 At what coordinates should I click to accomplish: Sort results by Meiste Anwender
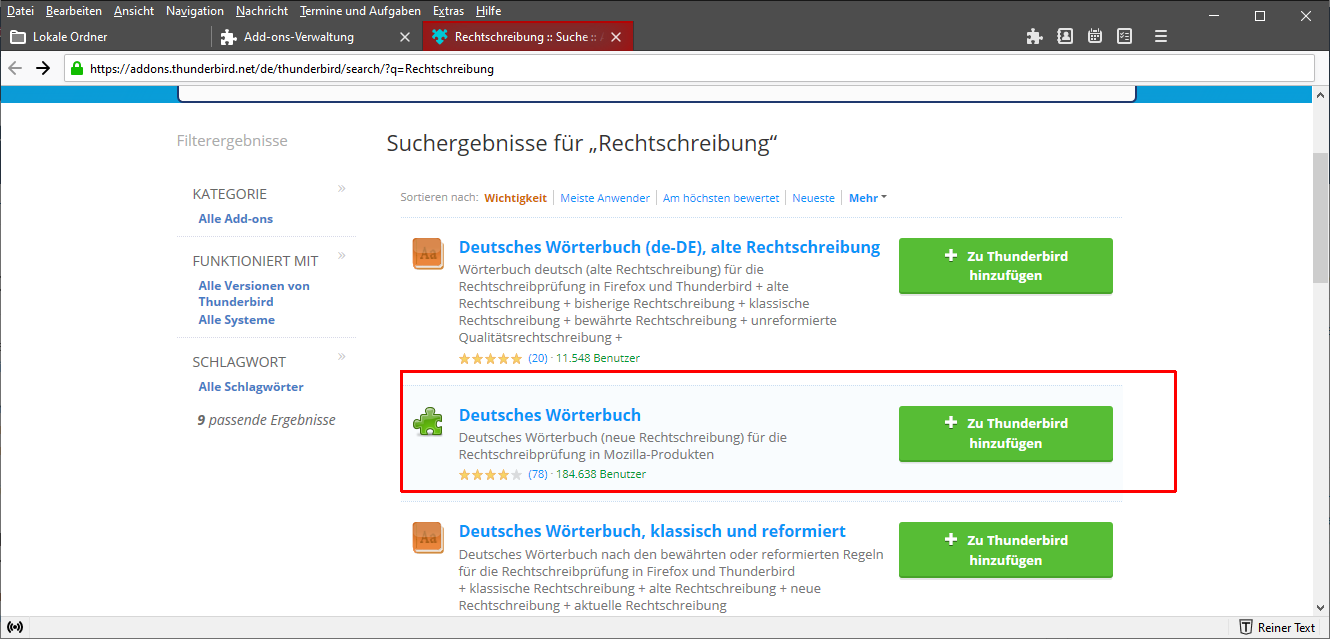pyautogui.click(x=605, y=198)
